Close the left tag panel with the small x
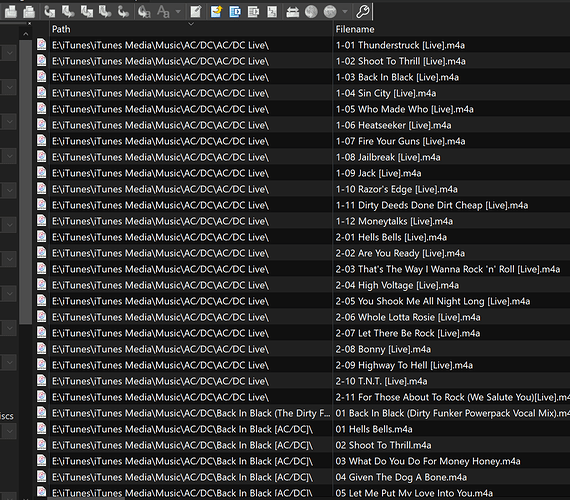 coord(29,24)
